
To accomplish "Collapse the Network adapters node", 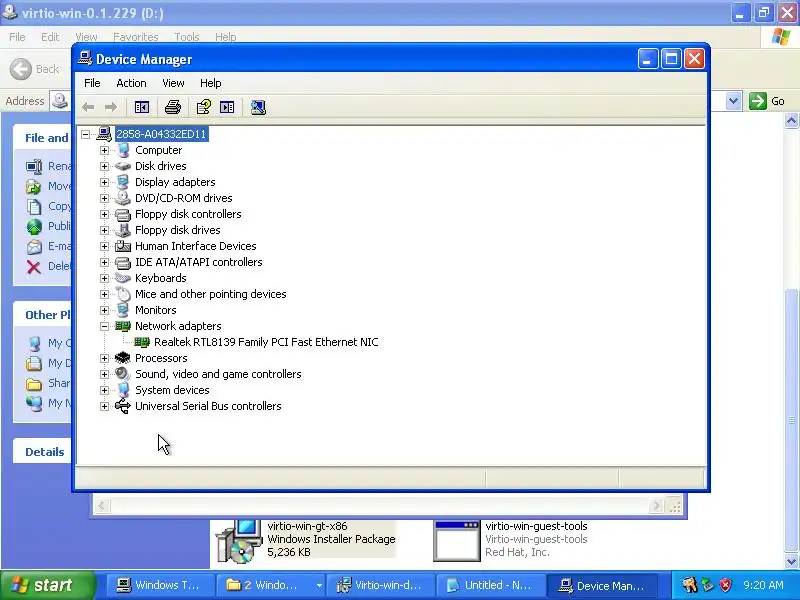I will click(x=105, y=326).
